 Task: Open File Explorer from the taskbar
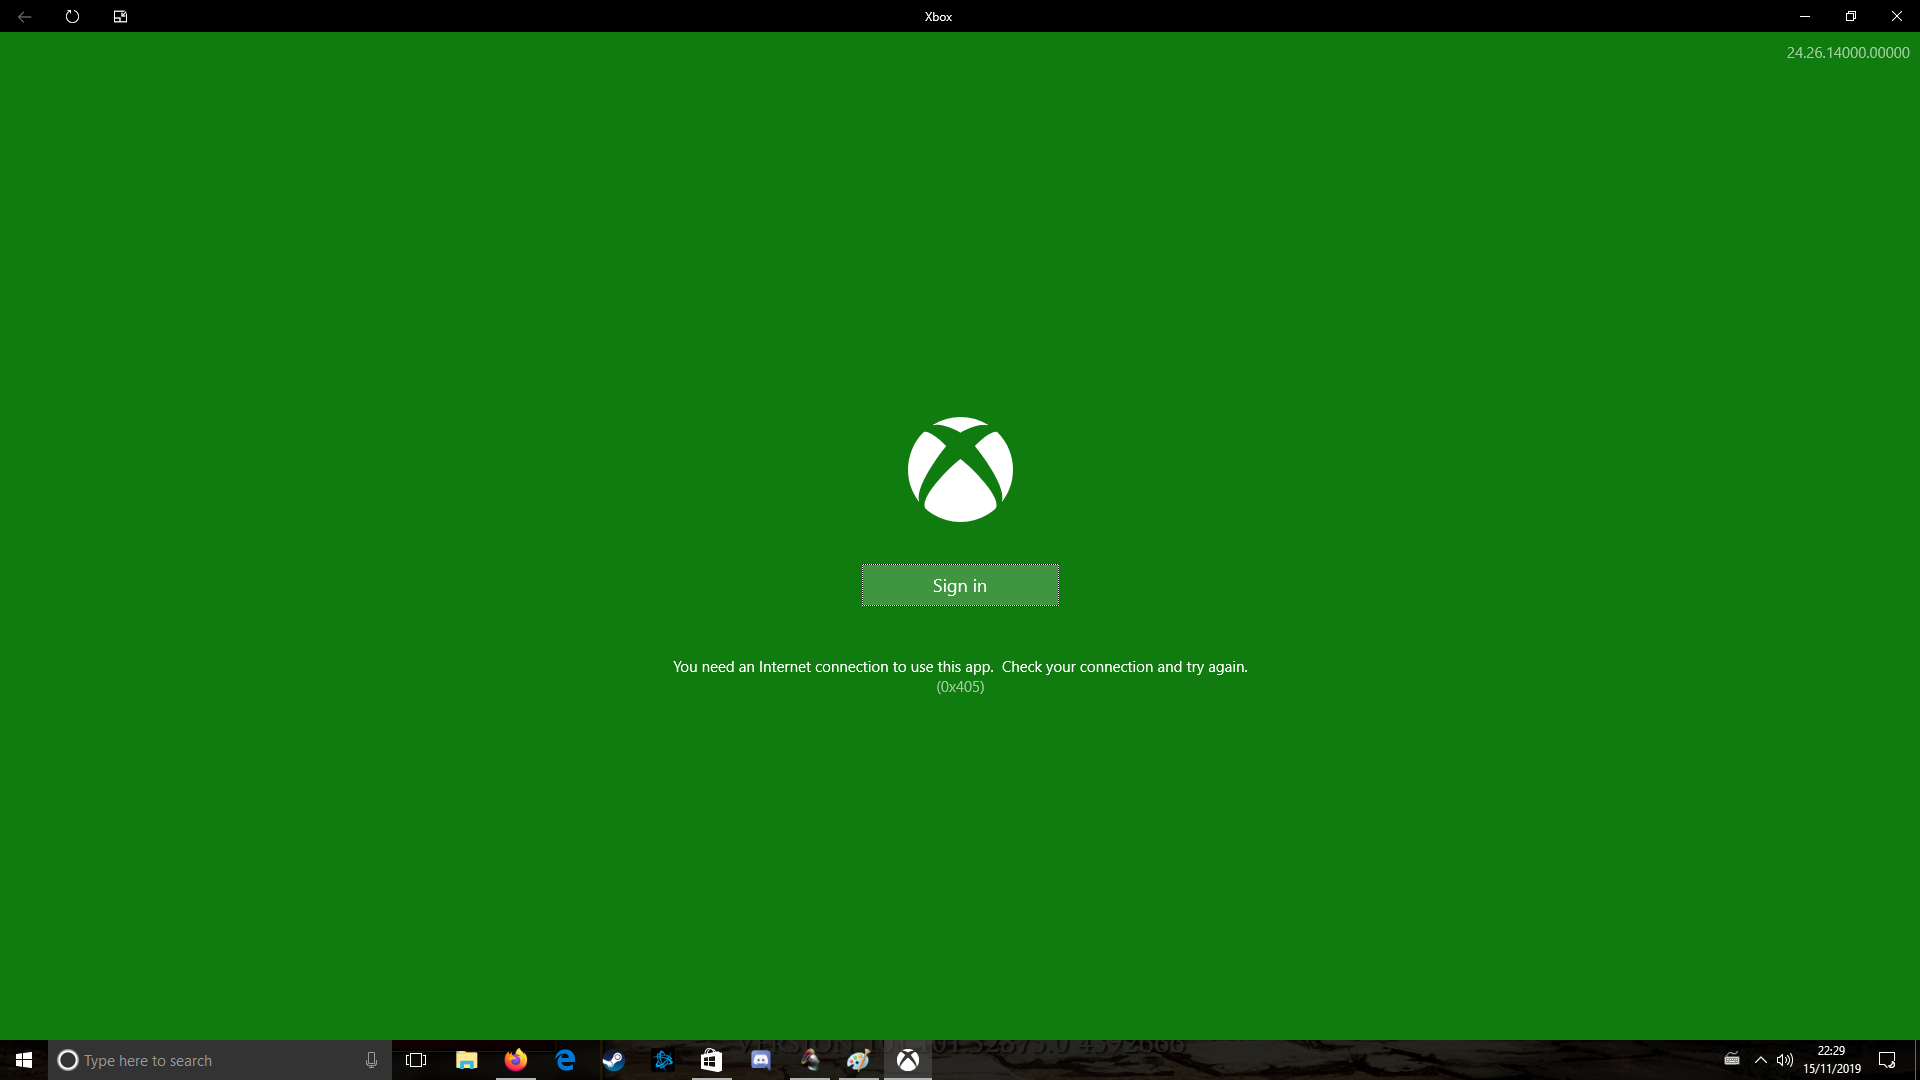click(x=466, y=1060)
